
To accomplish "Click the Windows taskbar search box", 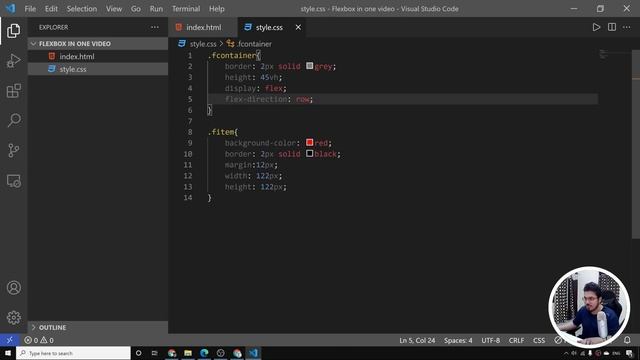I will pyautogui.click(x=73, y=353).
